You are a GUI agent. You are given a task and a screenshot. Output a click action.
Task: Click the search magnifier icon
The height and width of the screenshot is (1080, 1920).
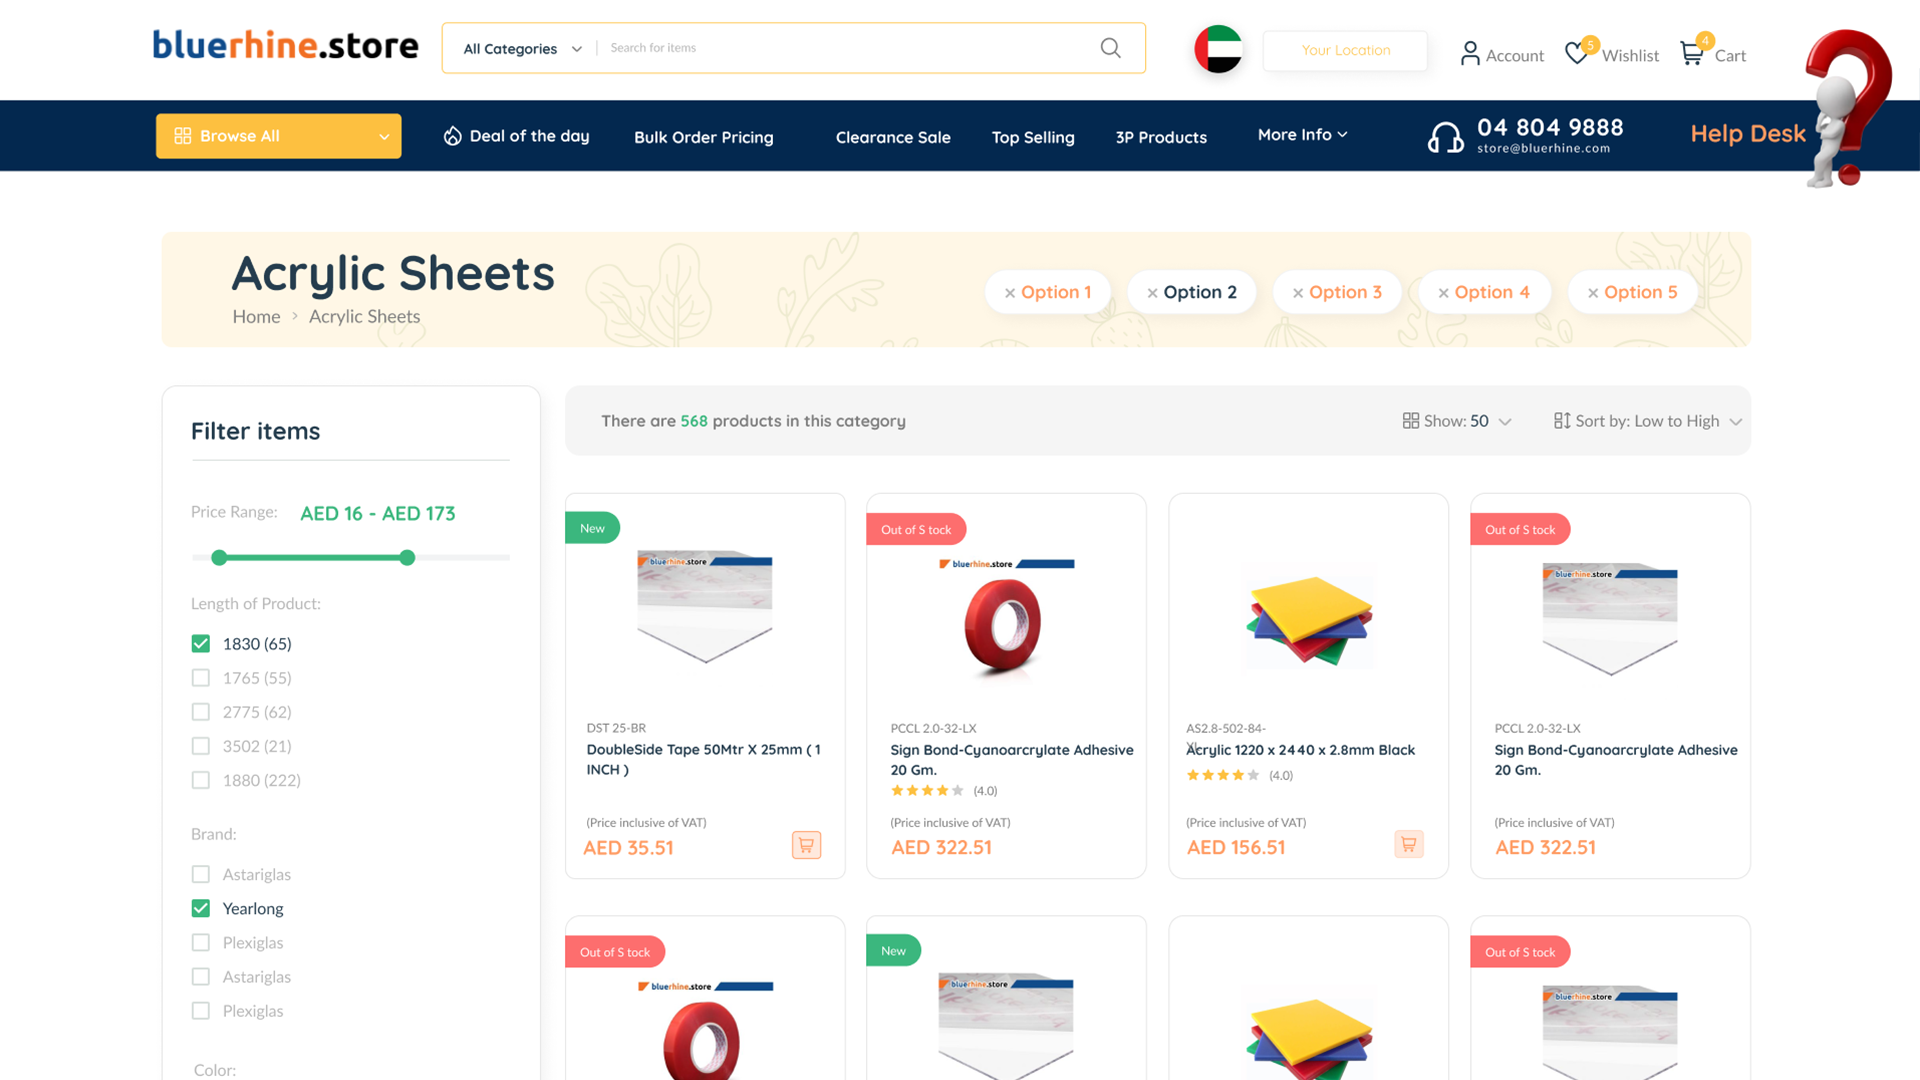[x=1110, y=48]
